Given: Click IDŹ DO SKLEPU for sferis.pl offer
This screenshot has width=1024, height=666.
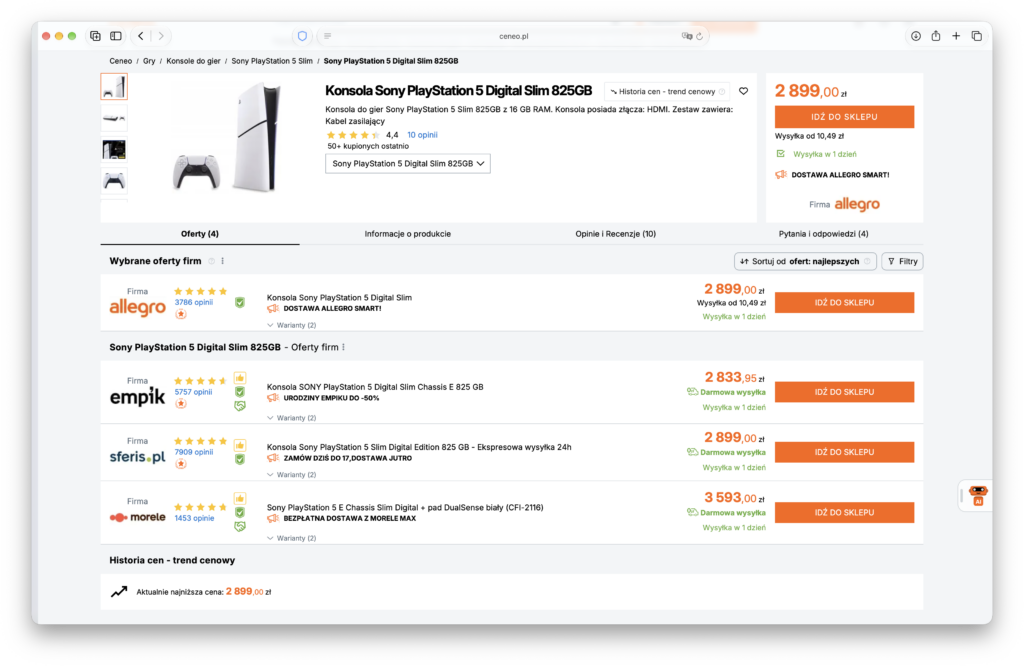Looking at the screenshot, I should point(844,452).
